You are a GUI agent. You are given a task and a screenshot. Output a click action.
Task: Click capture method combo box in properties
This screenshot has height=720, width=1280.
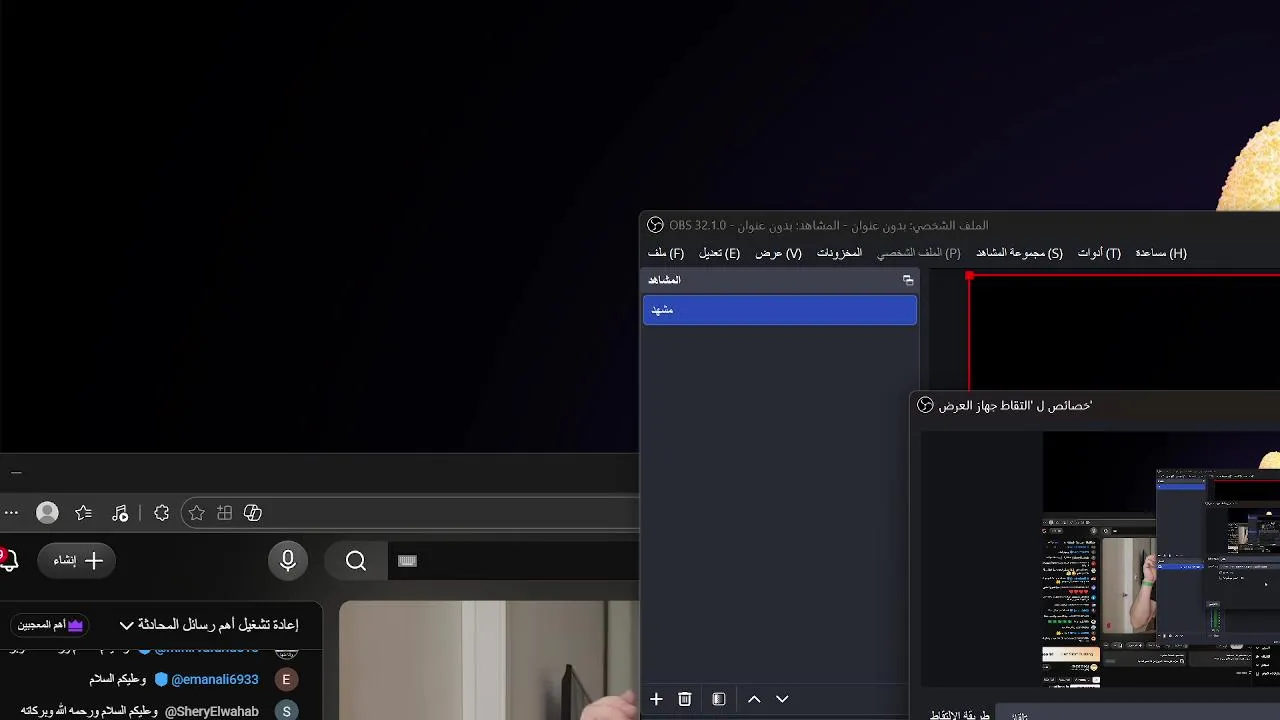(x=1138, y=714)
